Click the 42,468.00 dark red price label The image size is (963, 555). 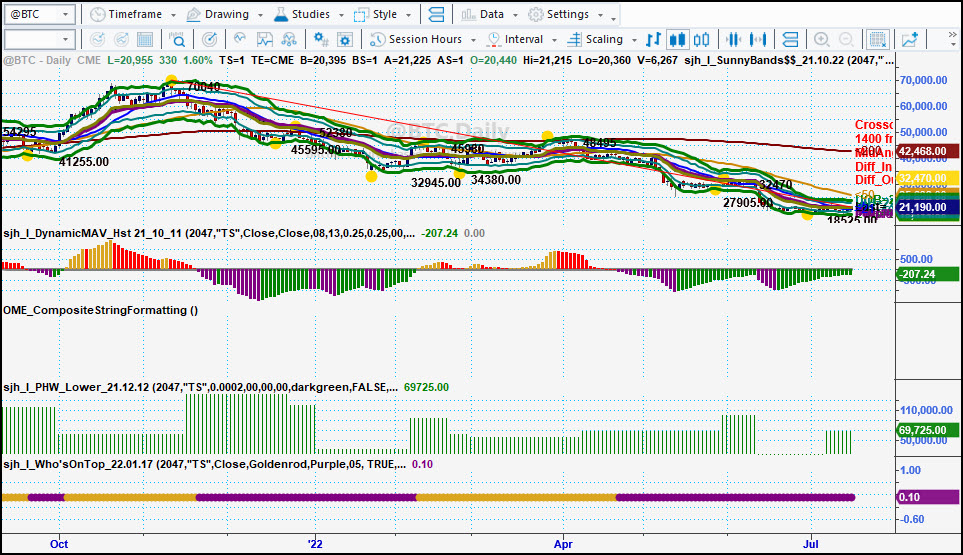pos(927,152)
